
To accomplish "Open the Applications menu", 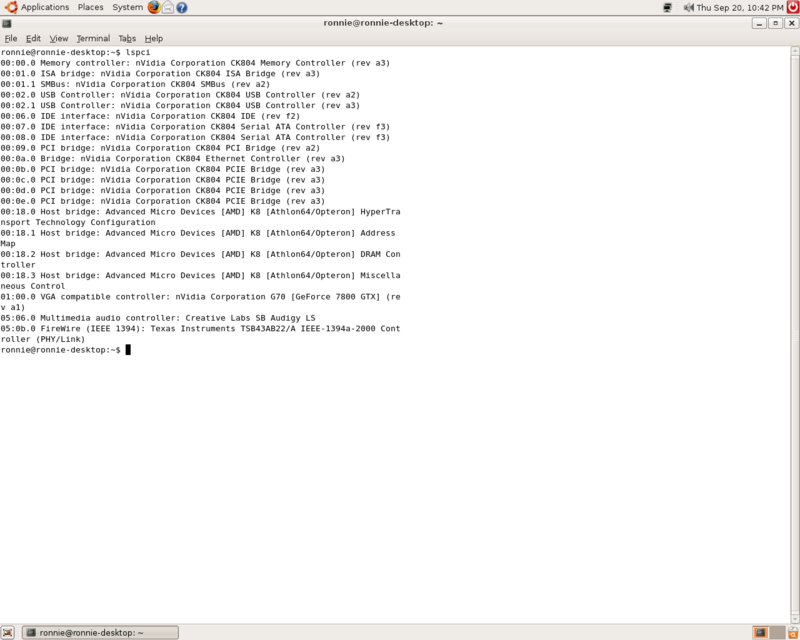I will point(45,7).
